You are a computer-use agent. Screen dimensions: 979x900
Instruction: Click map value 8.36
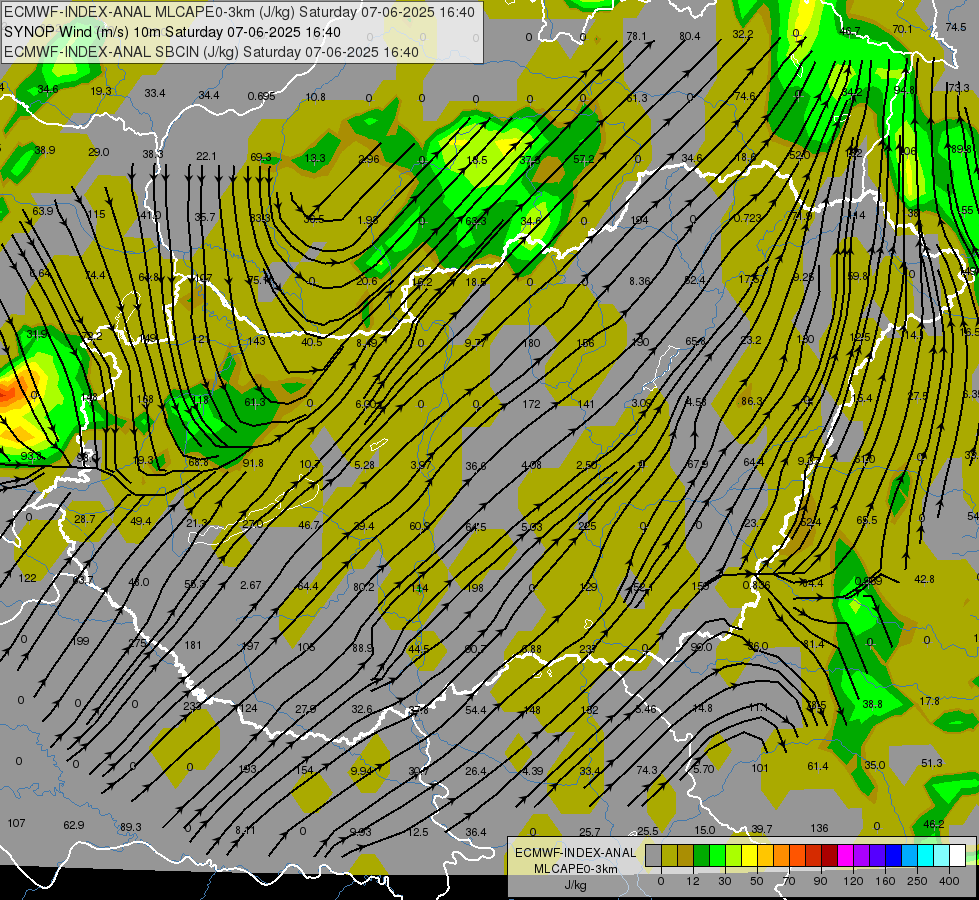pos(639,281)
